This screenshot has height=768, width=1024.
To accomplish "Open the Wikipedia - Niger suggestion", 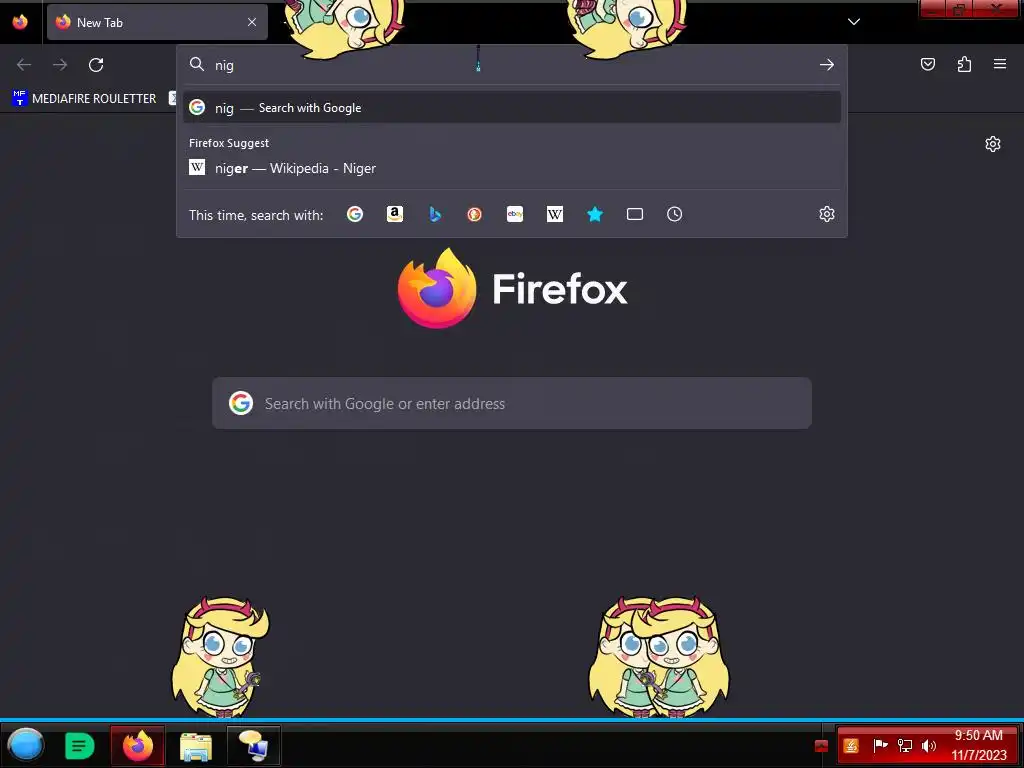I will [x=512, y=168].
